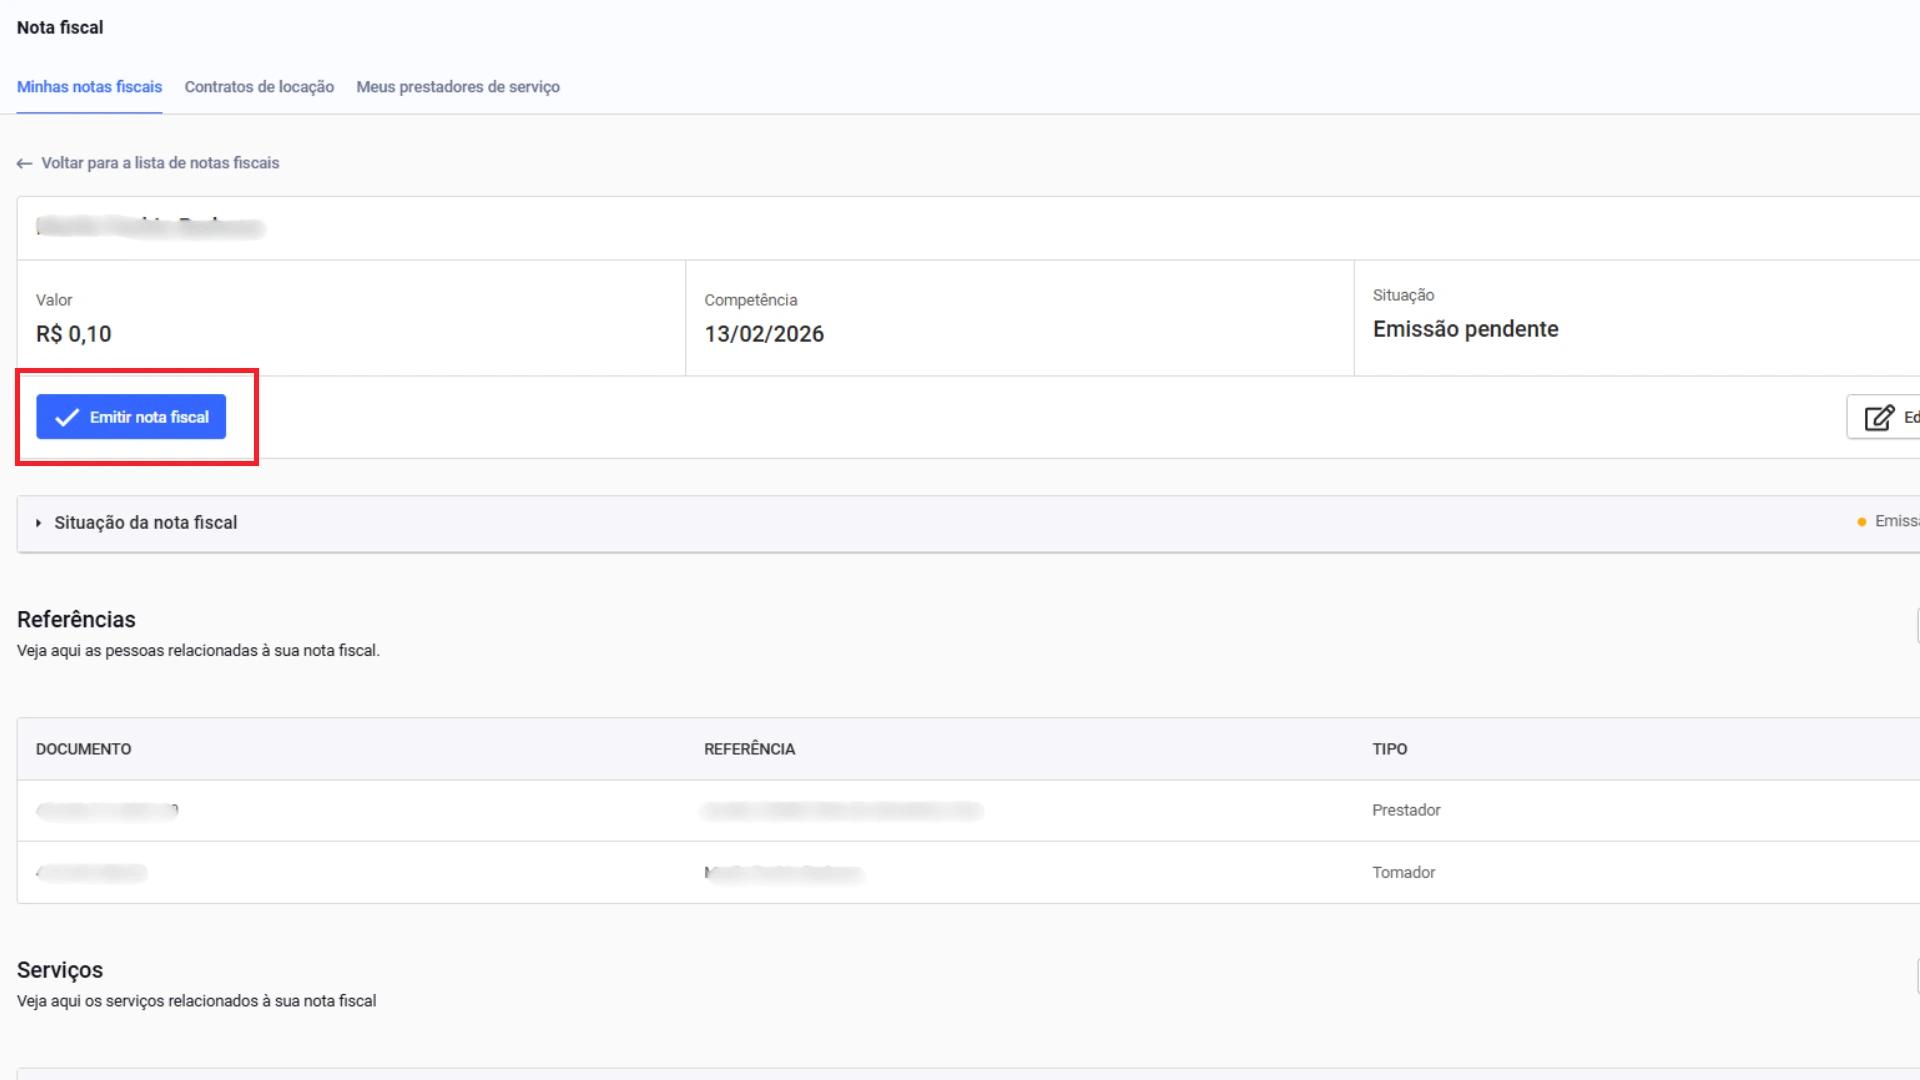Click the Referências section heading

[76, 619]
